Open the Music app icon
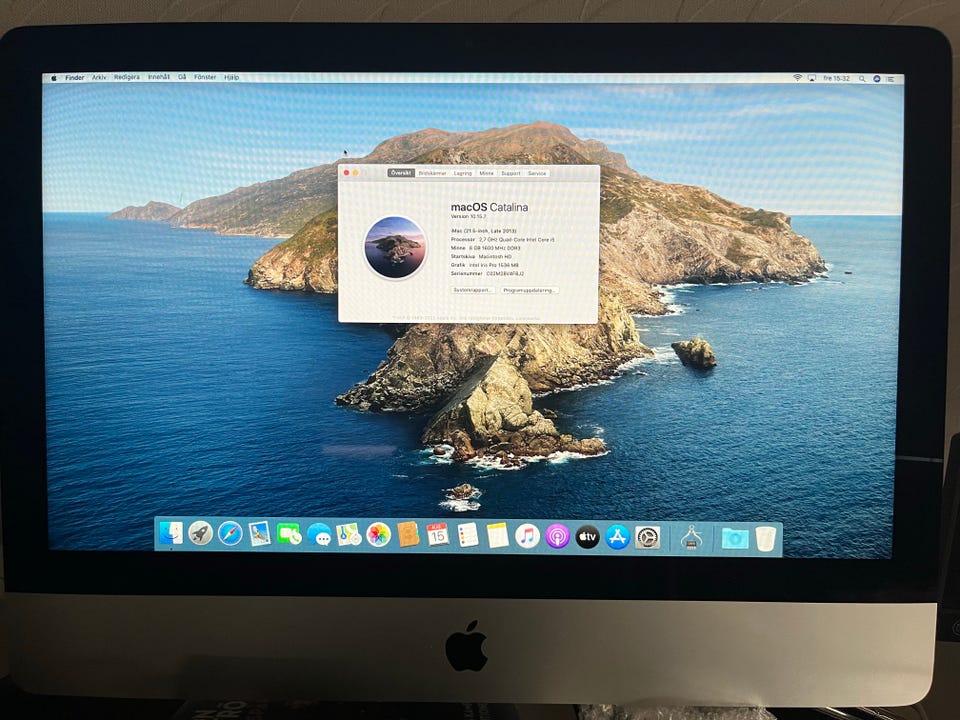 click(x=527, y=536)
